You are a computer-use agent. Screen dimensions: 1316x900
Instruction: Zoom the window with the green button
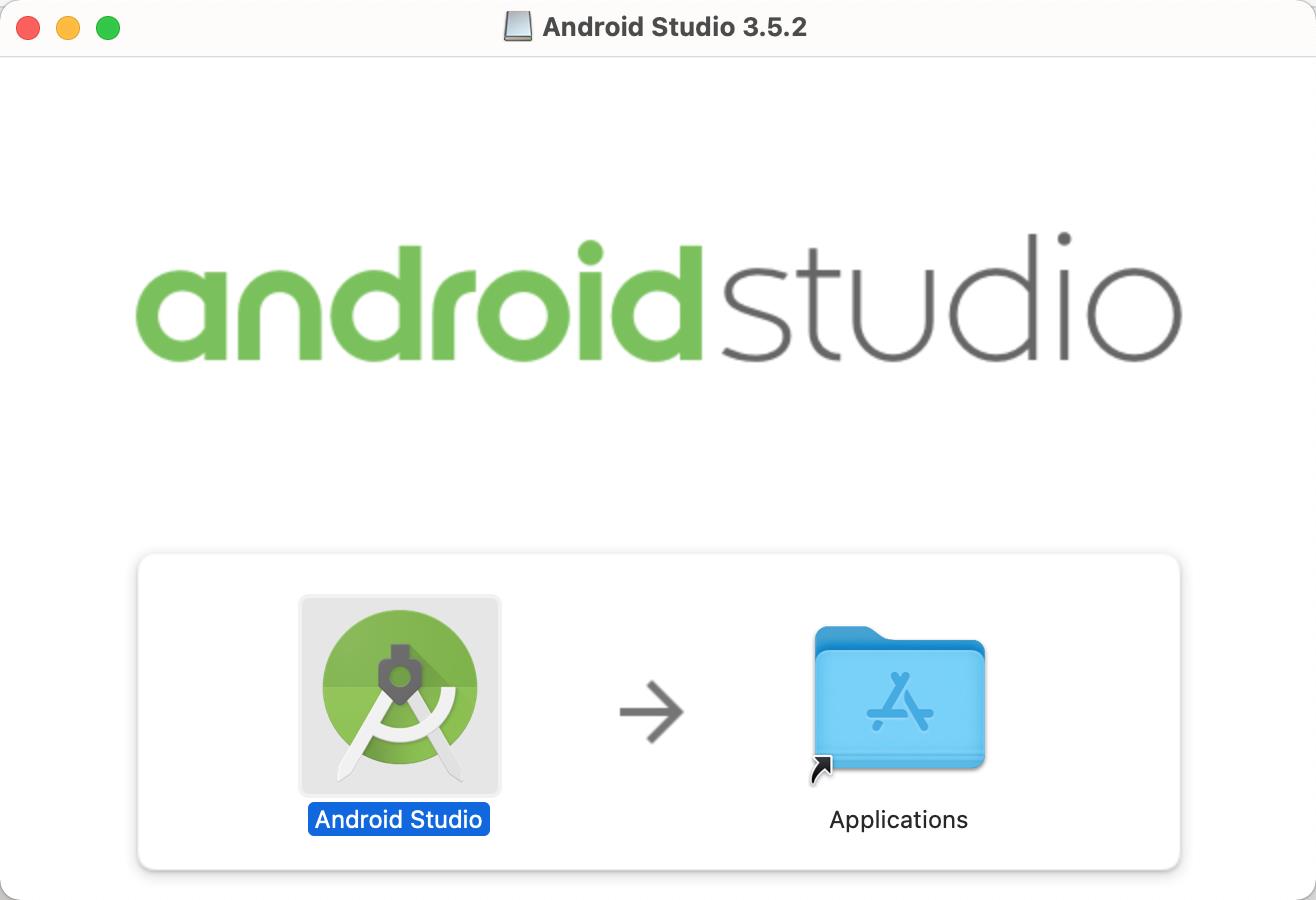tap(108, 28)
